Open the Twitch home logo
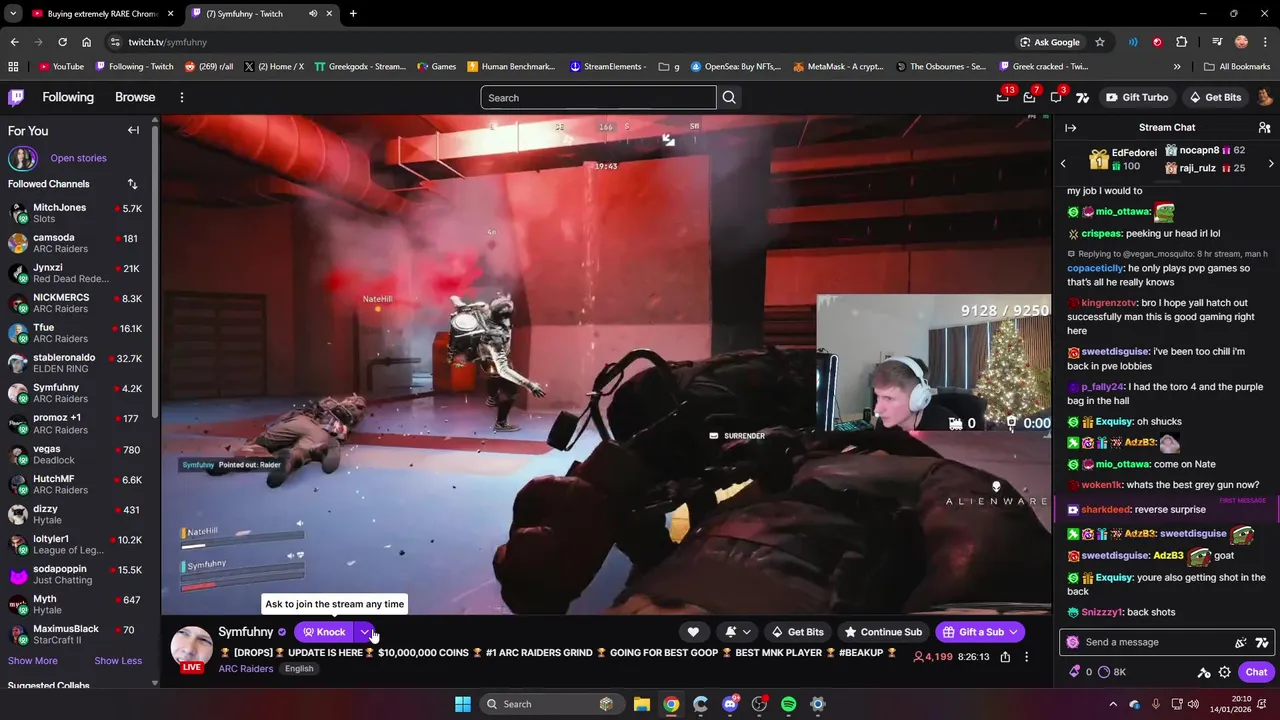This screenshot has width=1280, height=720. (x=16, y=97)
